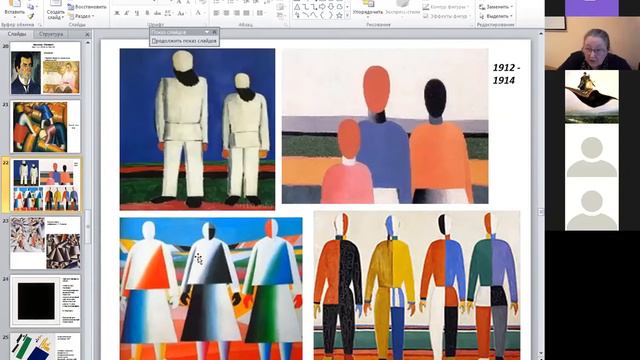Open the Раздел (Section) dropdown

pos(81,16)
